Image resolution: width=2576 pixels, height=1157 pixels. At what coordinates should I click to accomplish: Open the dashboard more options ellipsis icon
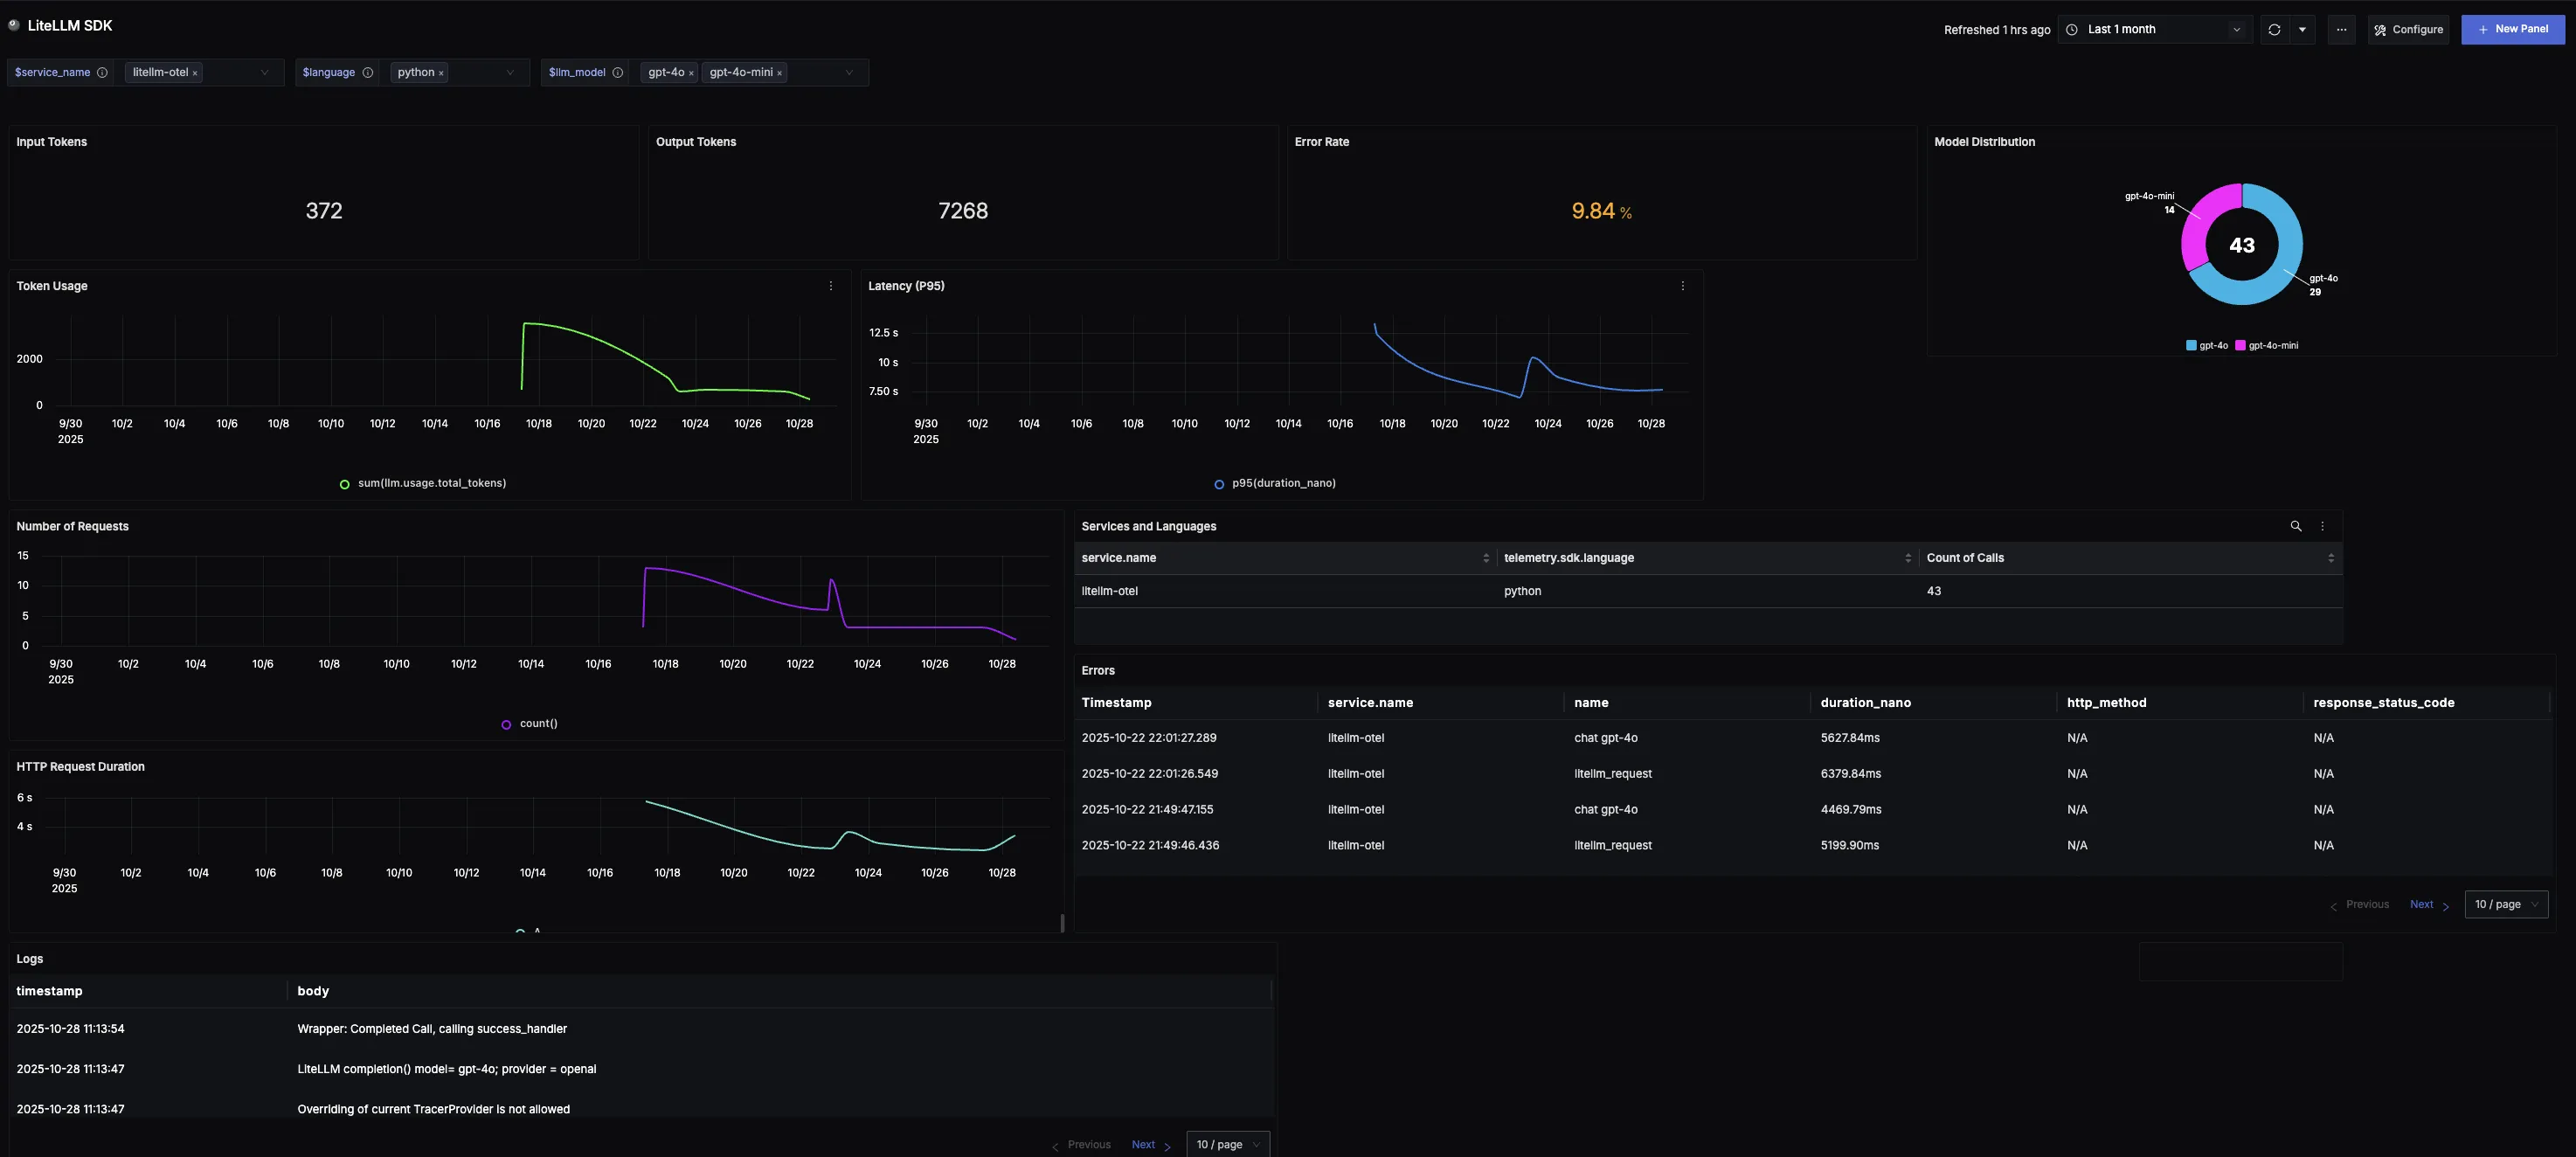(2341, 29)
